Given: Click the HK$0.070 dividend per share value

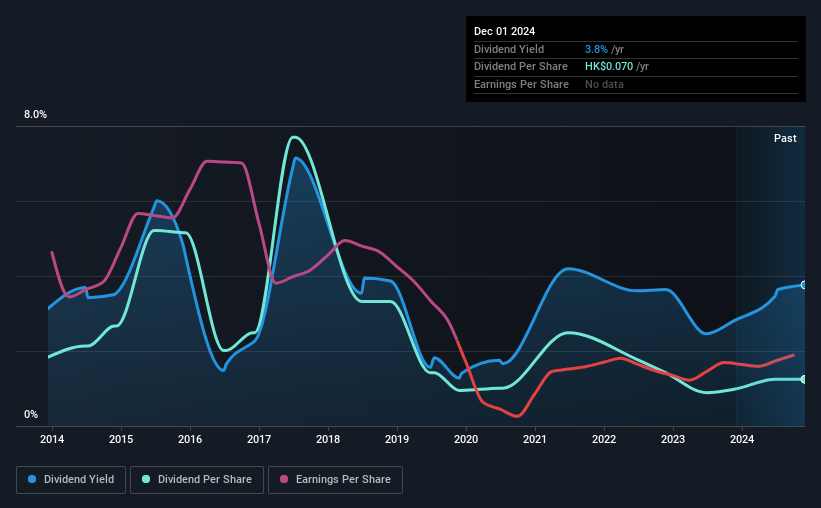Looking at the screenshot, I should tap(608, 67).
